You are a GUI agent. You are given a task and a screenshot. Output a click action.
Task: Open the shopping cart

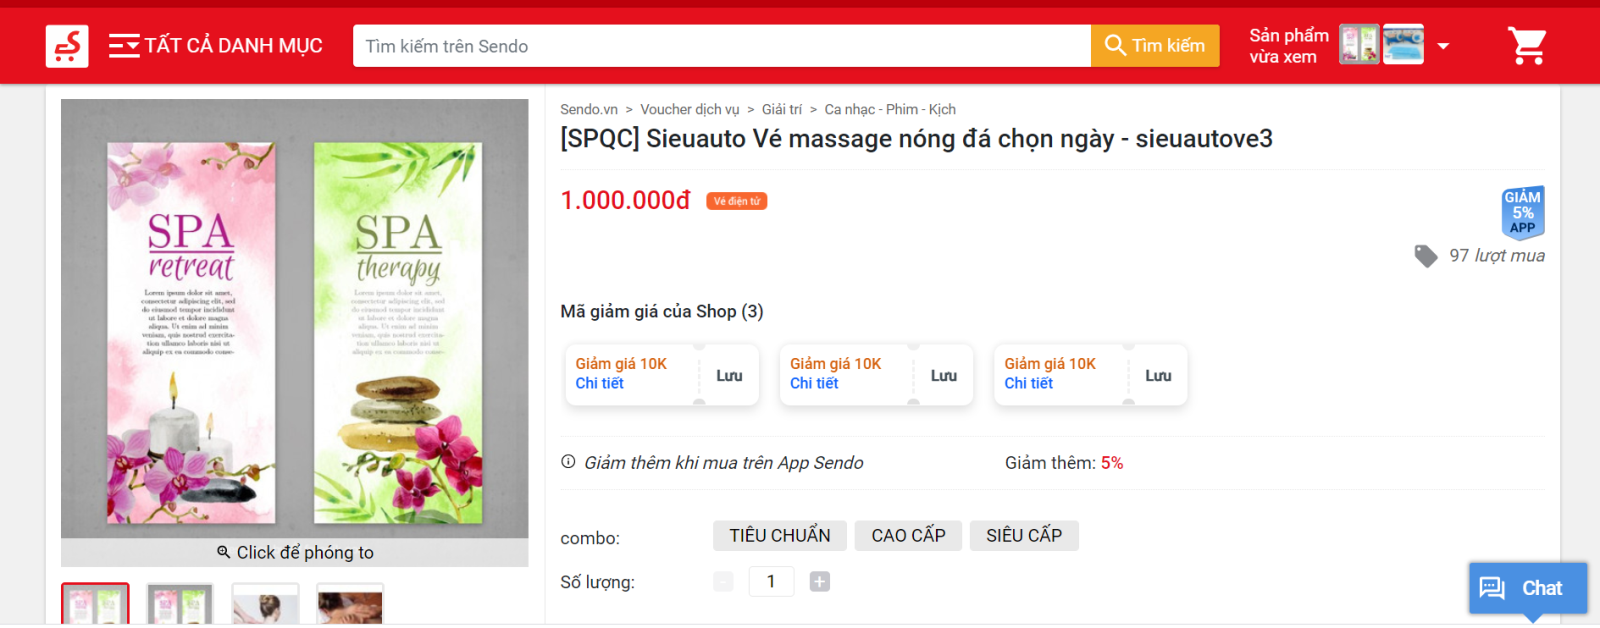(1527, 46)
